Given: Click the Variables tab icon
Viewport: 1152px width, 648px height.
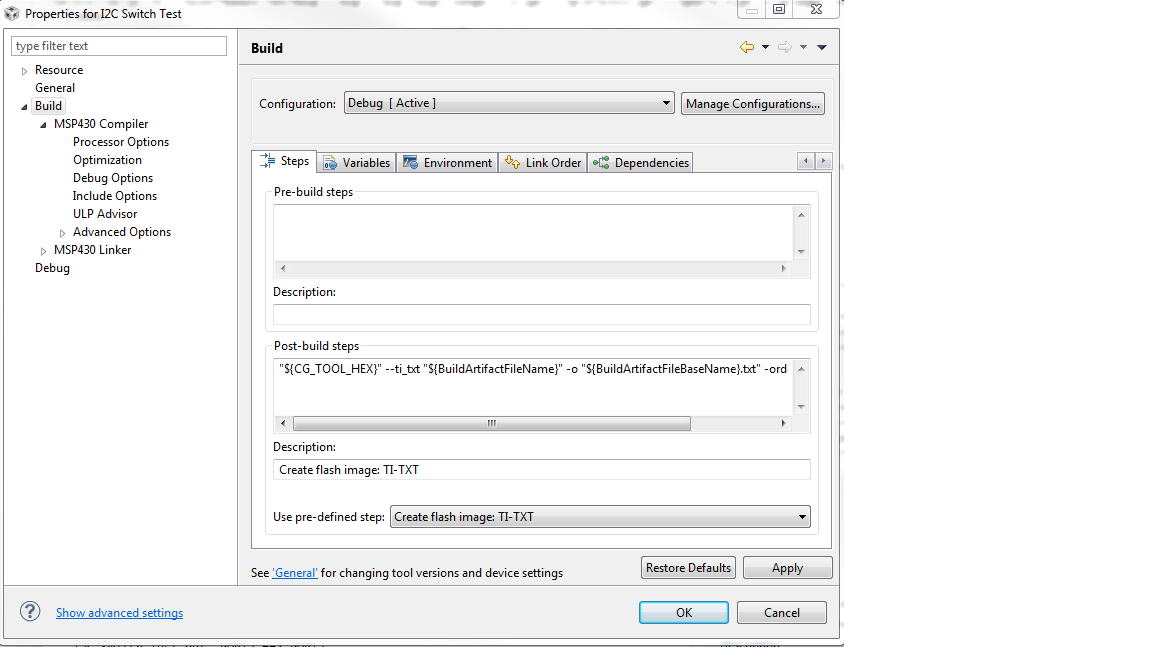Looking at the screenshot, I should click(331, 162).
